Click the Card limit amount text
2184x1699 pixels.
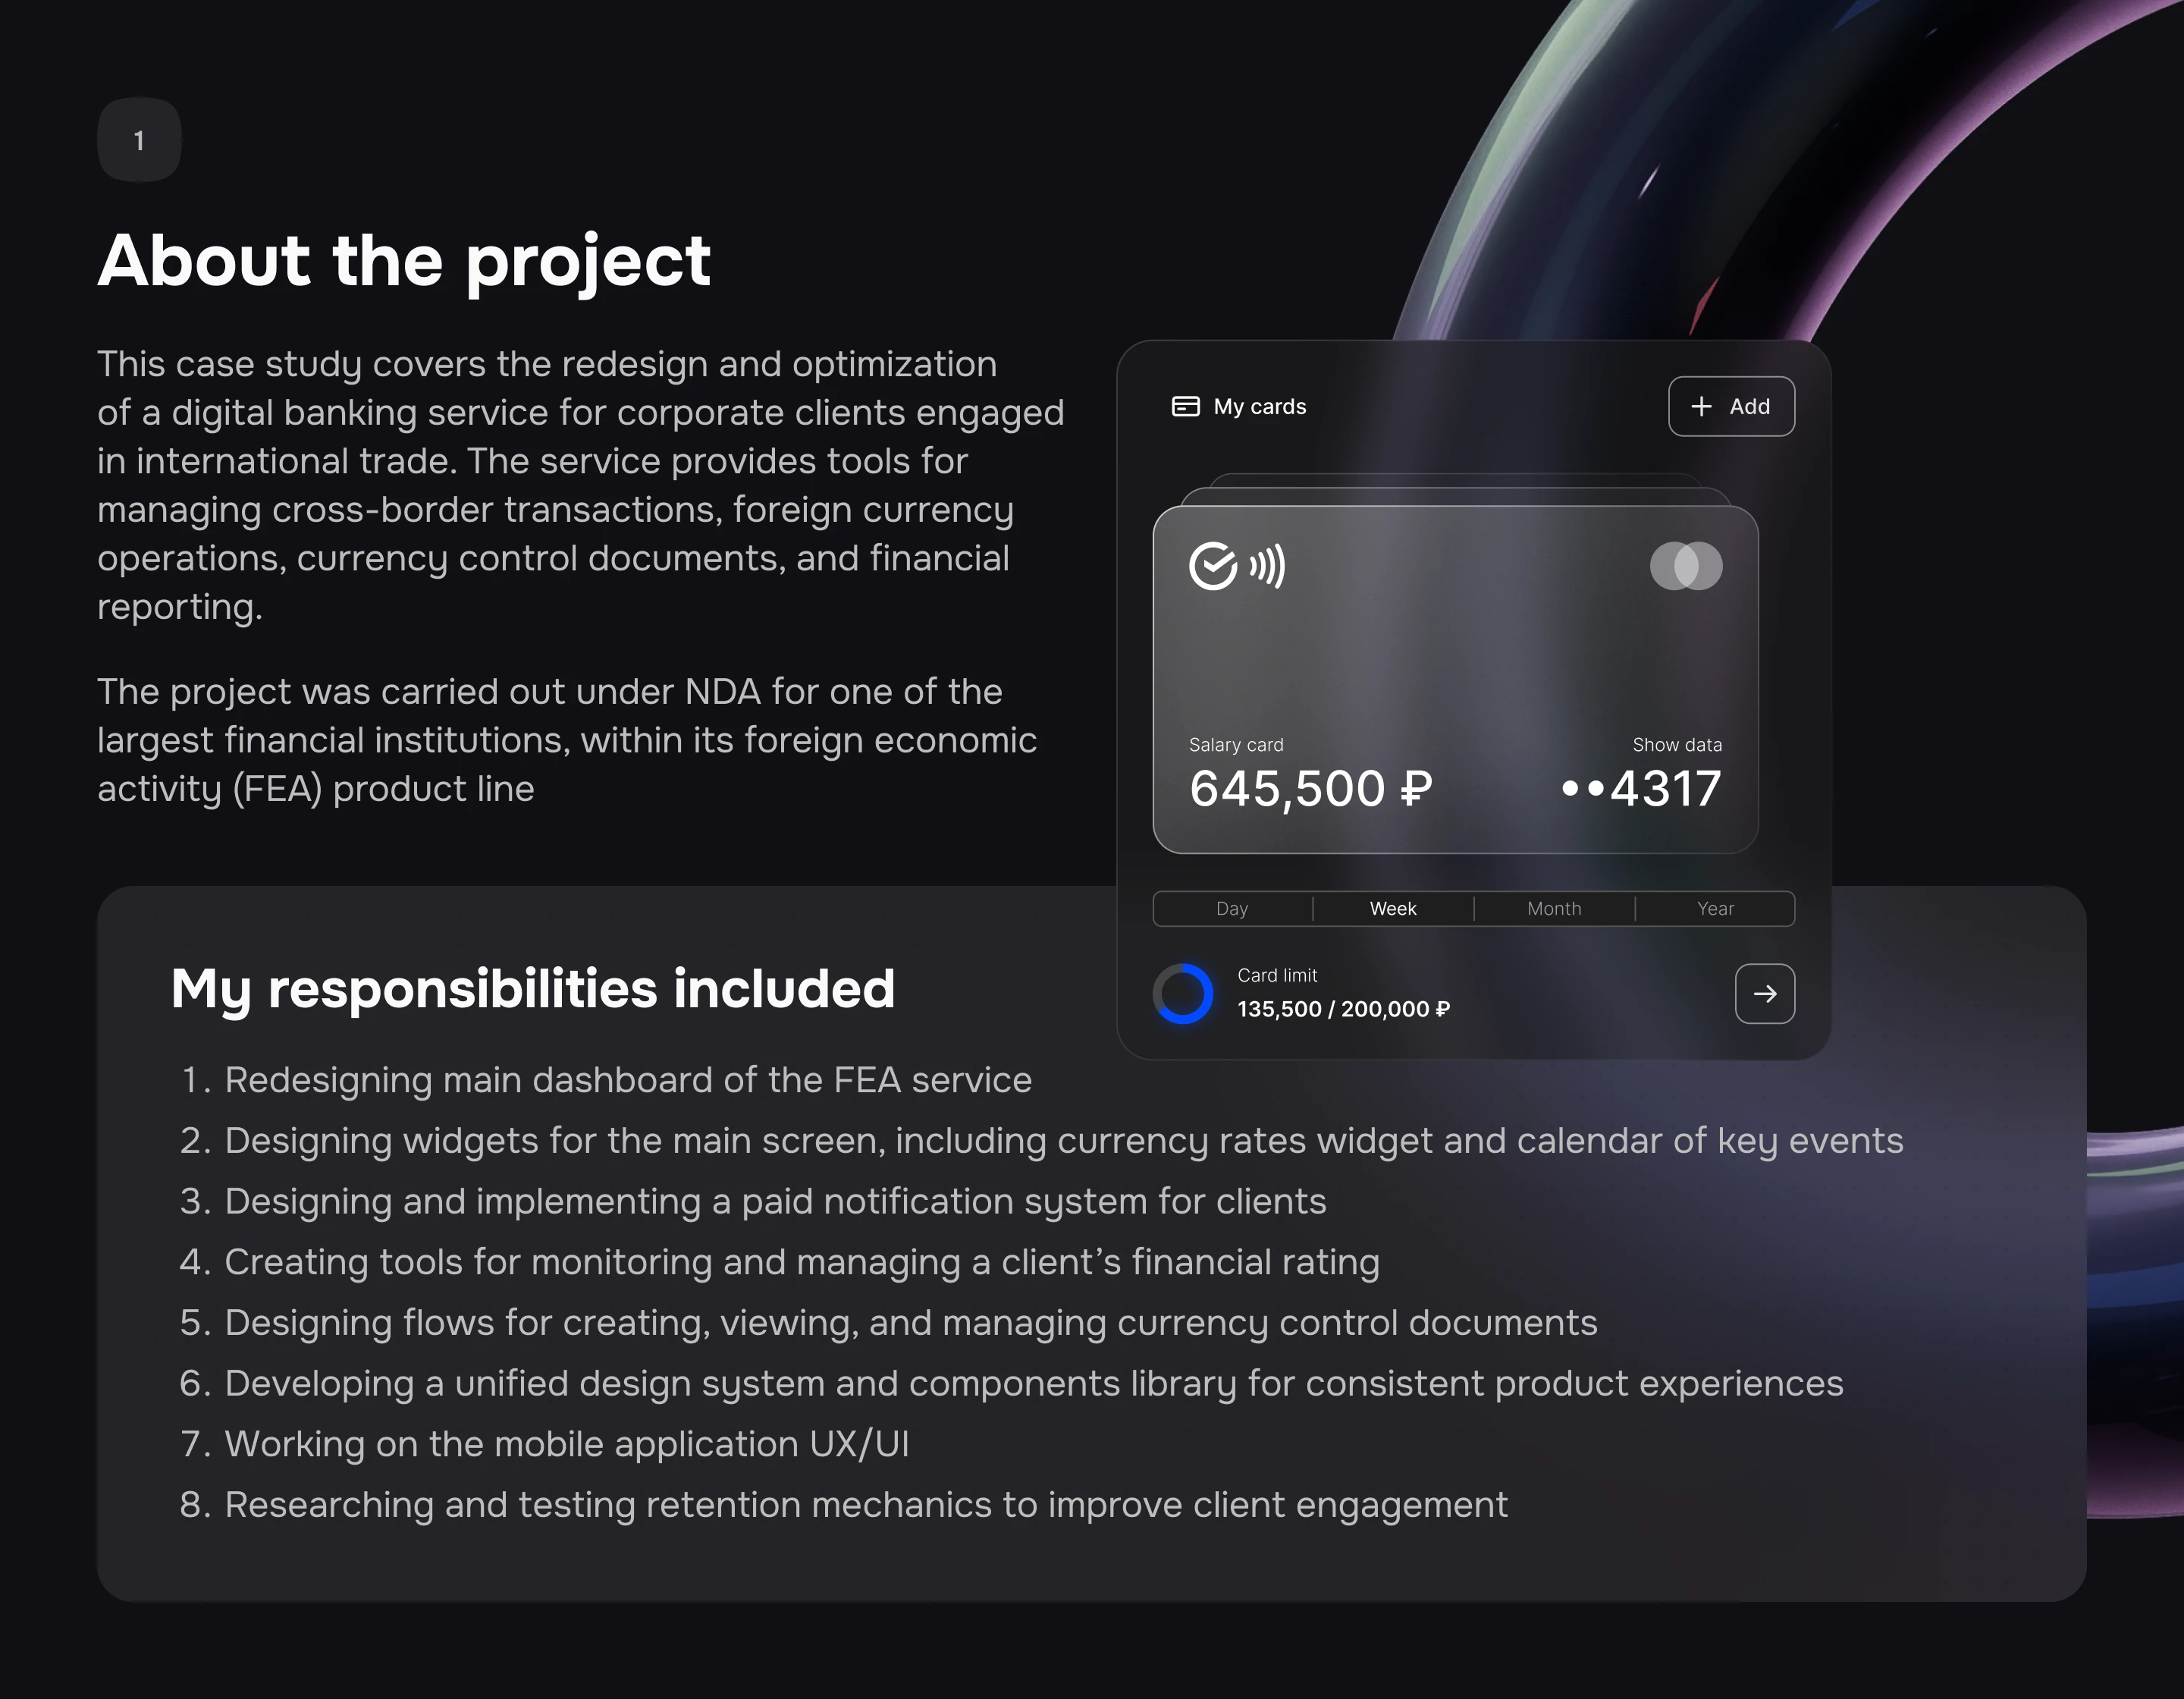tap(1343, 1009)
